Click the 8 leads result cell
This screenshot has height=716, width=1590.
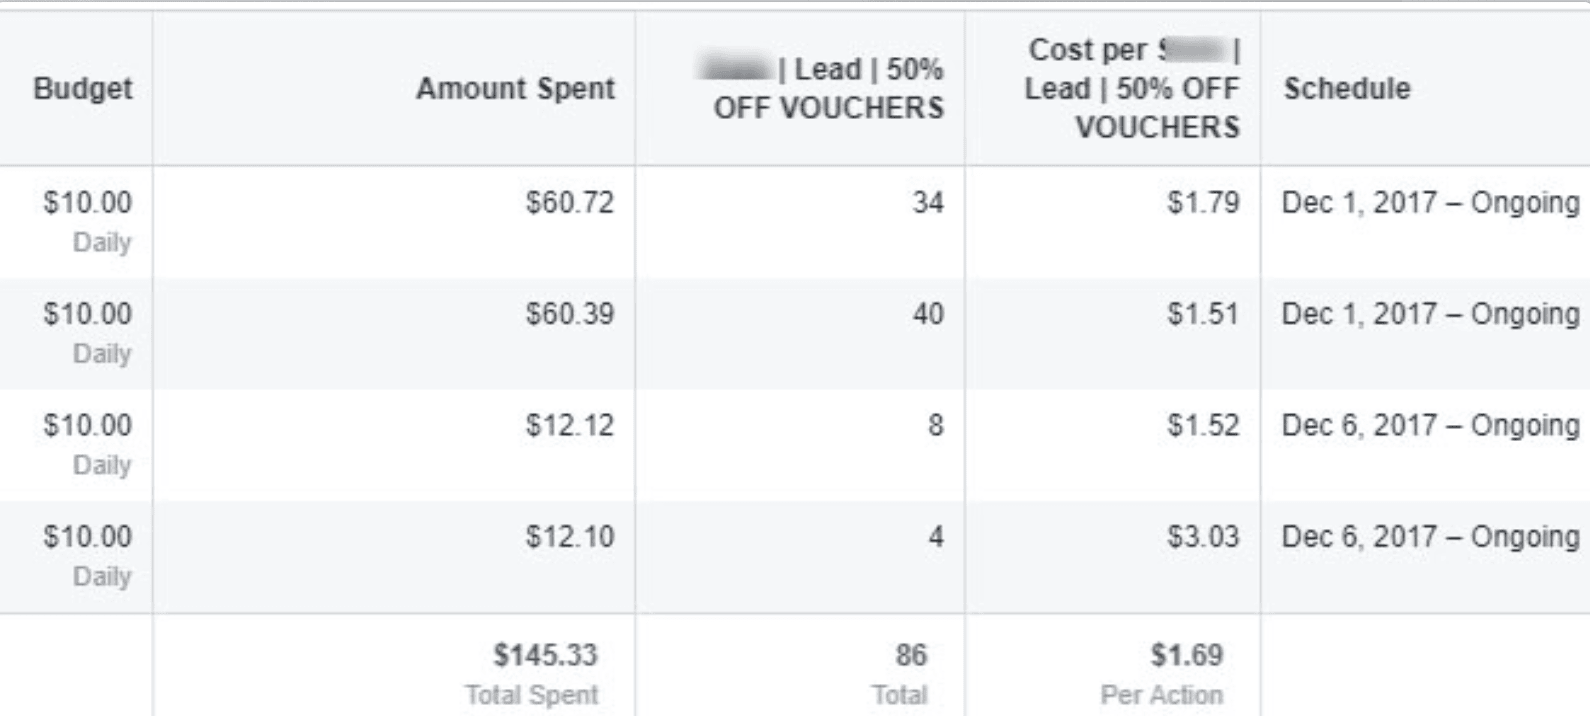point(934,425)
